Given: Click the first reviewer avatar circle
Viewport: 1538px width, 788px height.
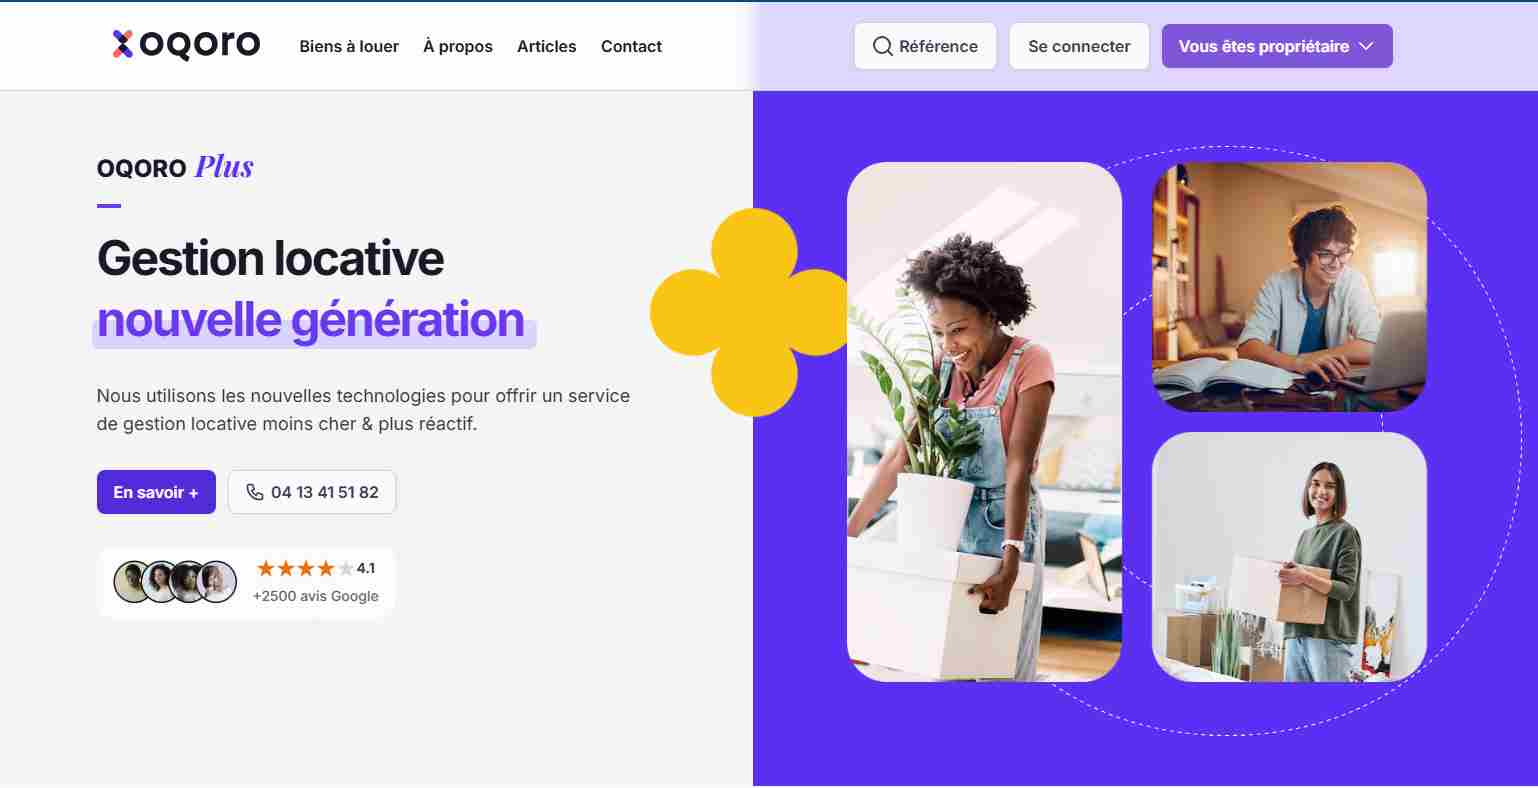Looking at the screenshot, I should (x=132, y=582).
